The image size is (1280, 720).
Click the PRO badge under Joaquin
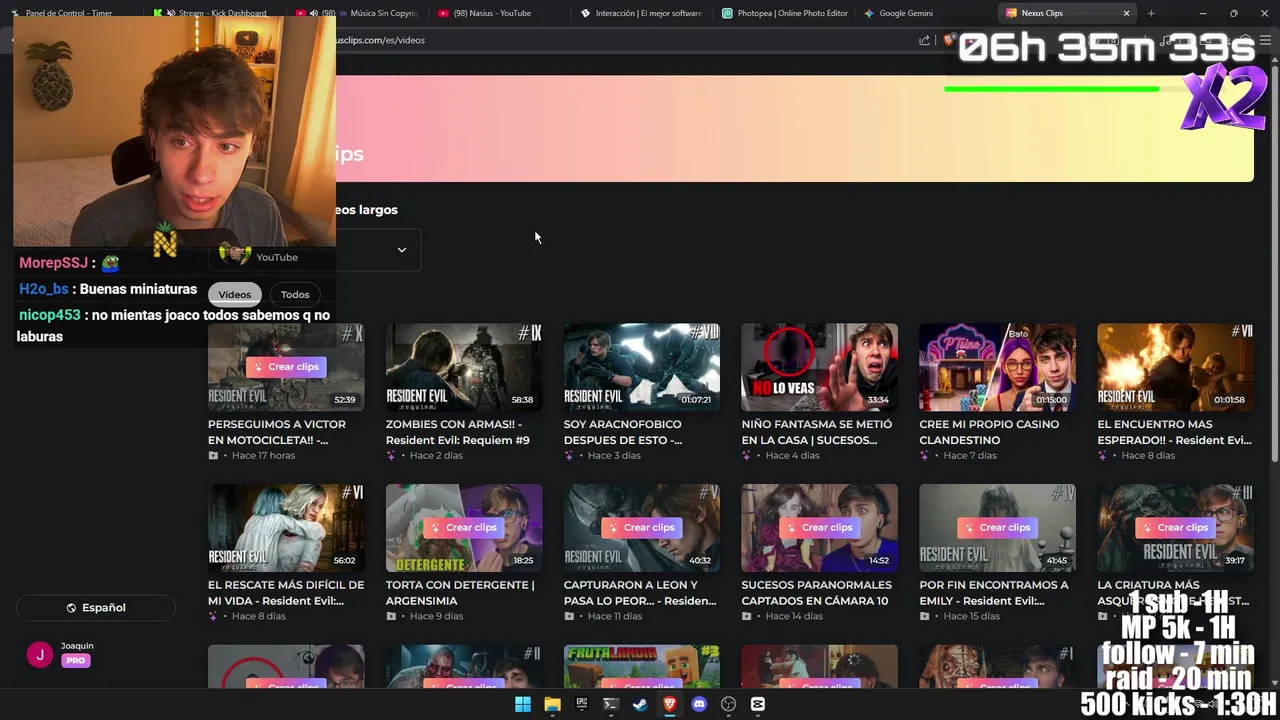[76, 661]
